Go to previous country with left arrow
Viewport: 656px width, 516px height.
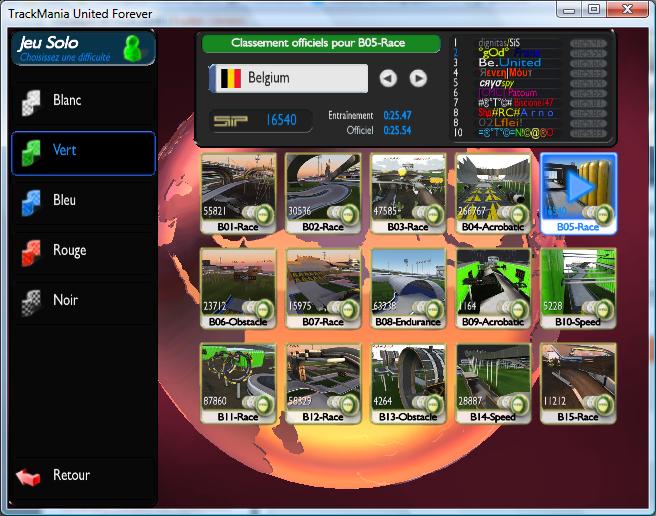[x=388, y=78]
